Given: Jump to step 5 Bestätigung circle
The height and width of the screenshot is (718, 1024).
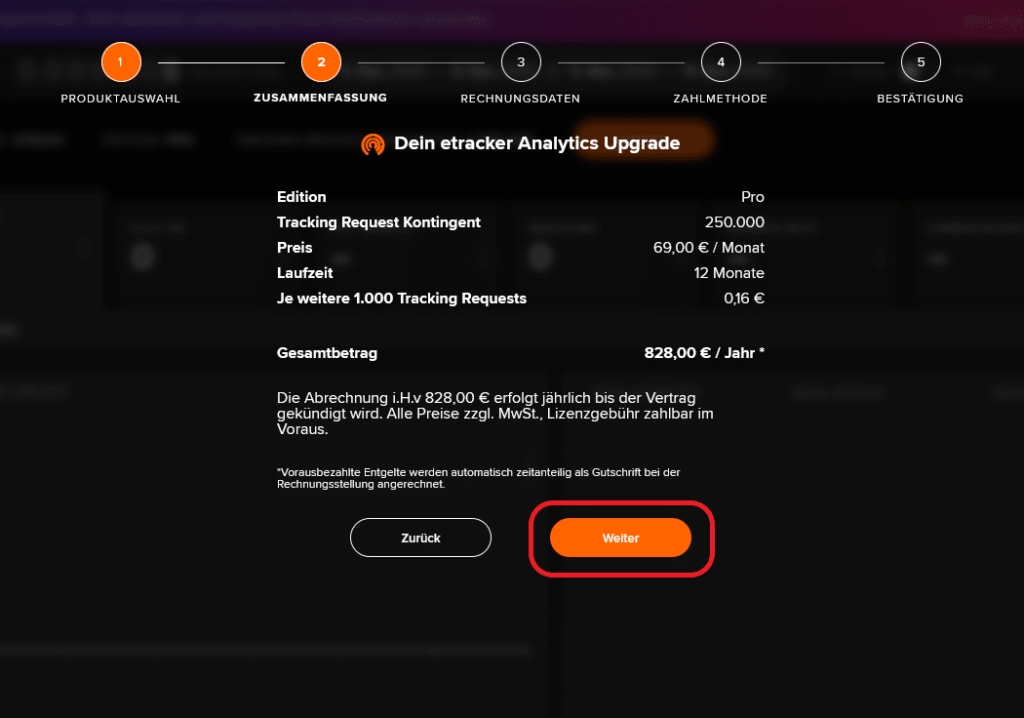Looking at the screenshot, I should coord(921,62).
